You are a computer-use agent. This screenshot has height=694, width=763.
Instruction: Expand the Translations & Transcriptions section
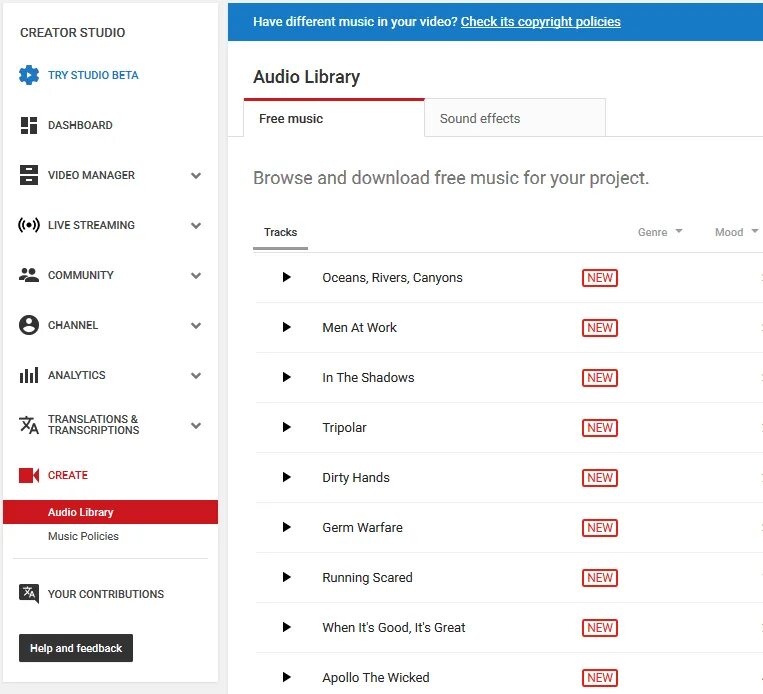[x=196, y=425]
